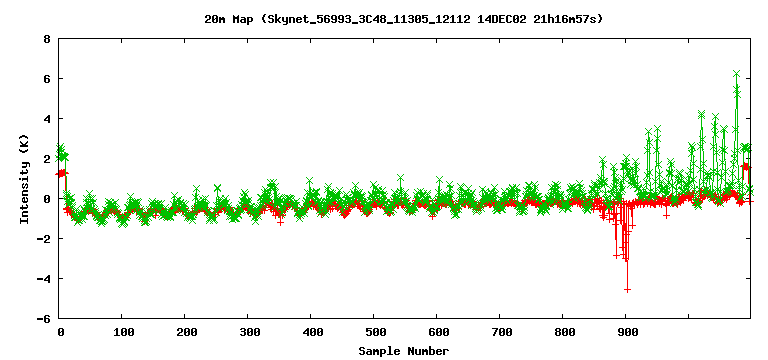
Task: Click the y-axis tick label 6
Action: pos(48,79)
